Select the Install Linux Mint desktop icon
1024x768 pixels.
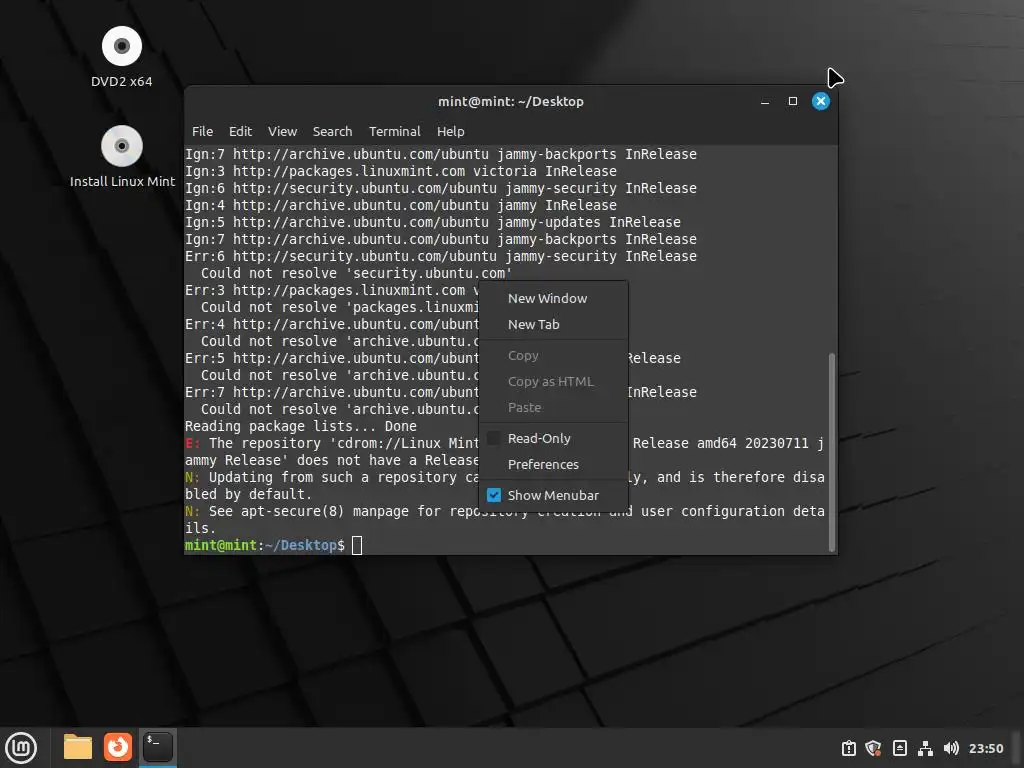click(x=122, y=157)
